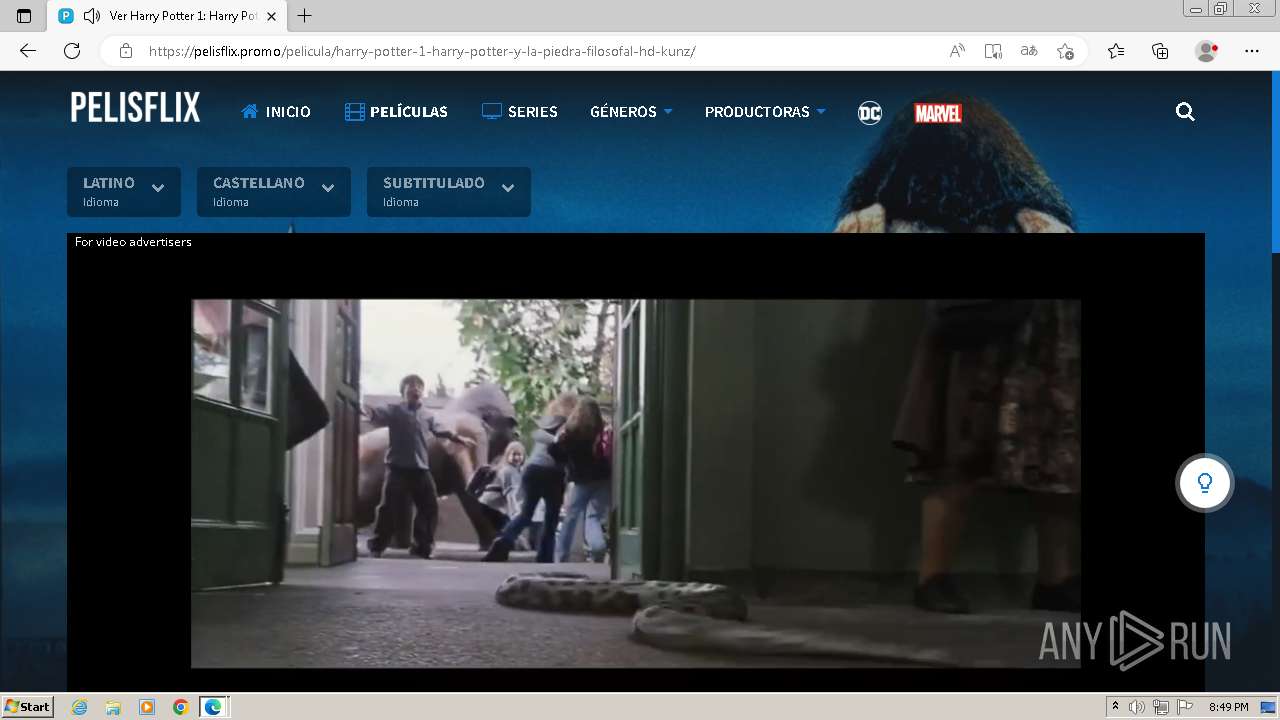
Task: Open the Favorites list icon
Action: [x=1116, y=51]
